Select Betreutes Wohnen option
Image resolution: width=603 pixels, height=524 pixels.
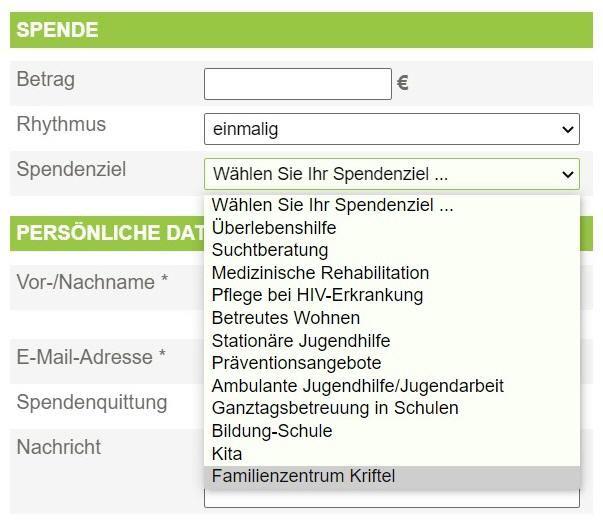click(x=286, y=318)
